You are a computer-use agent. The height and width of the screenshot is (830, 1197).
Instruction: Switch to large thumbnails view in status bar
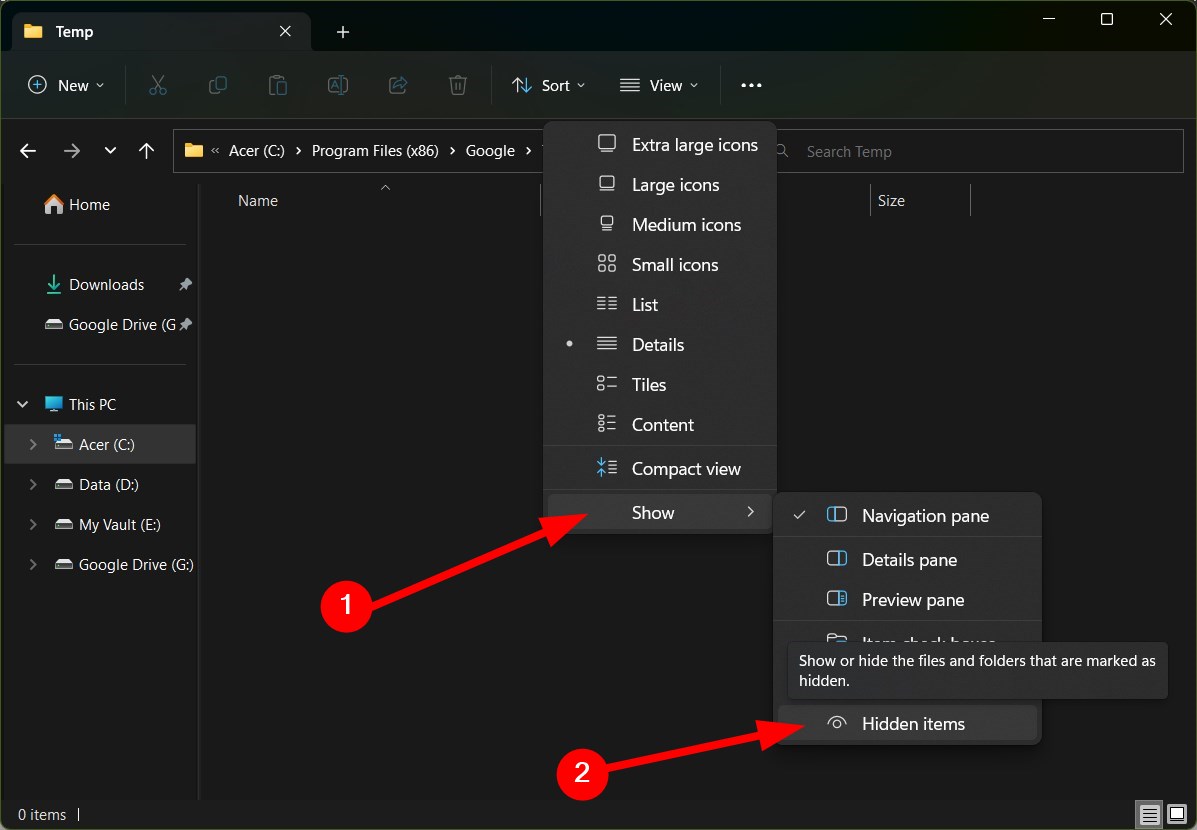(1176, 814)
